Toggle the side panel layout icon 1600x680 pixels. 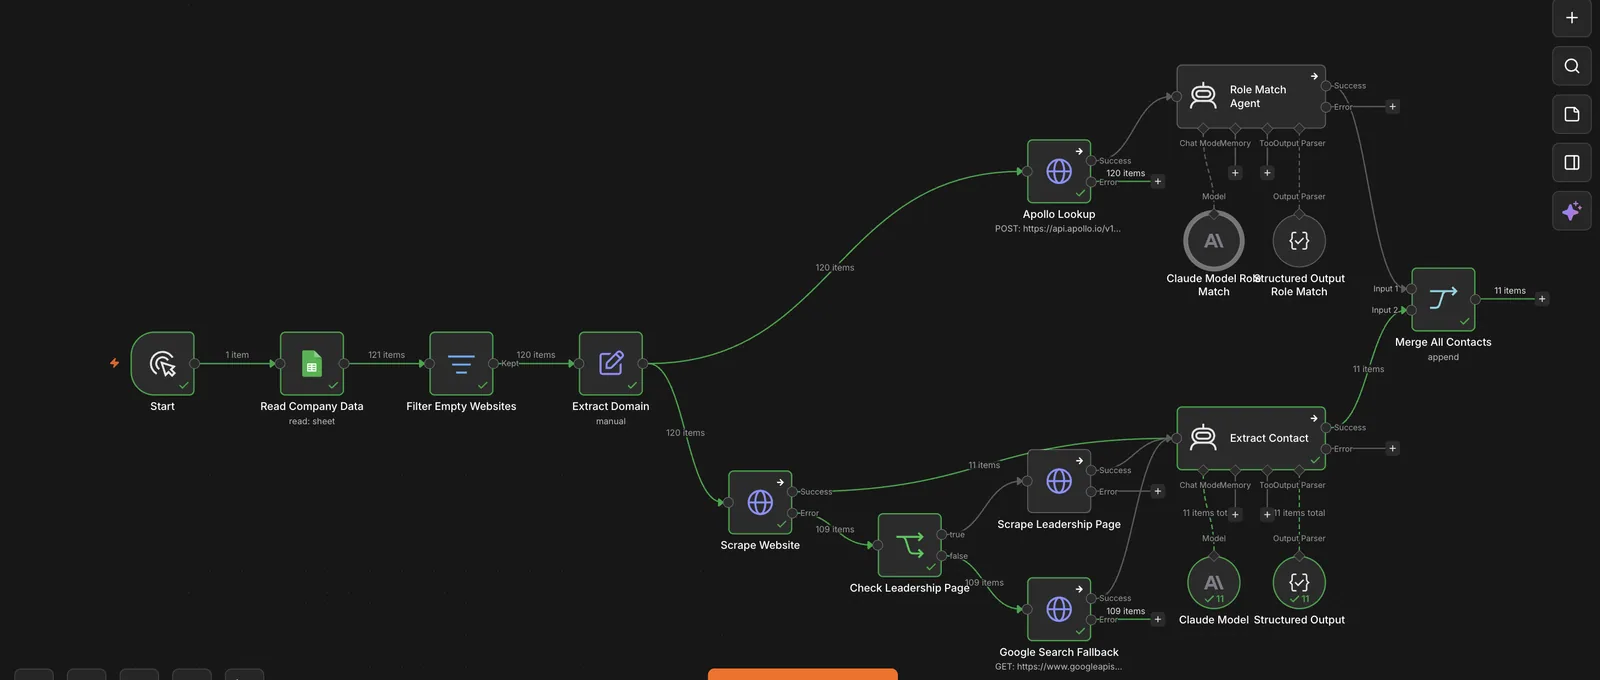(x=1572, y=162)
